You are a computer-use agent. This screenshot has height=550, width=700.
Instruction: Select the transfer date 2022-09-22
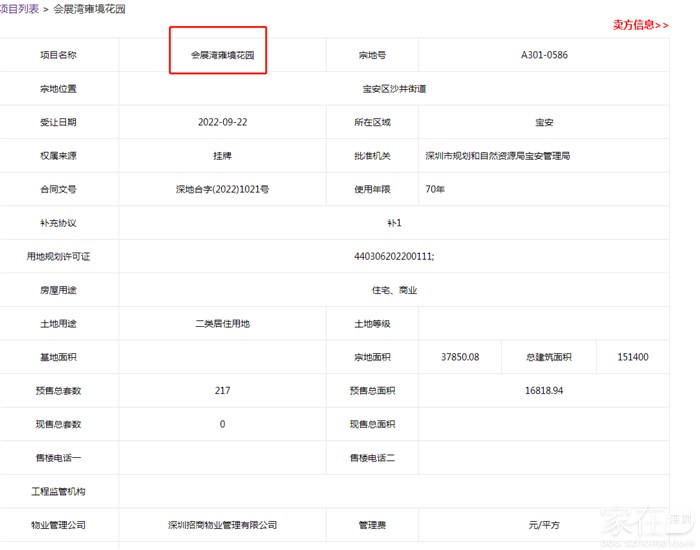222,122
